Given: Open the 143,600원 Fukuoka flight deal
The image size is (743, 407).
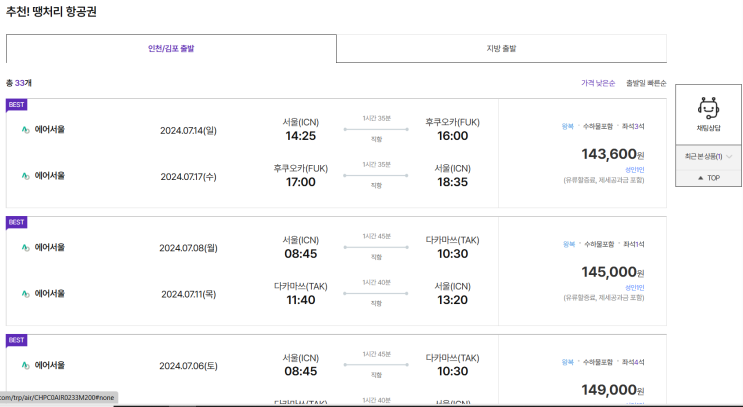Looking at the screenshot, I should pos(612,154).
